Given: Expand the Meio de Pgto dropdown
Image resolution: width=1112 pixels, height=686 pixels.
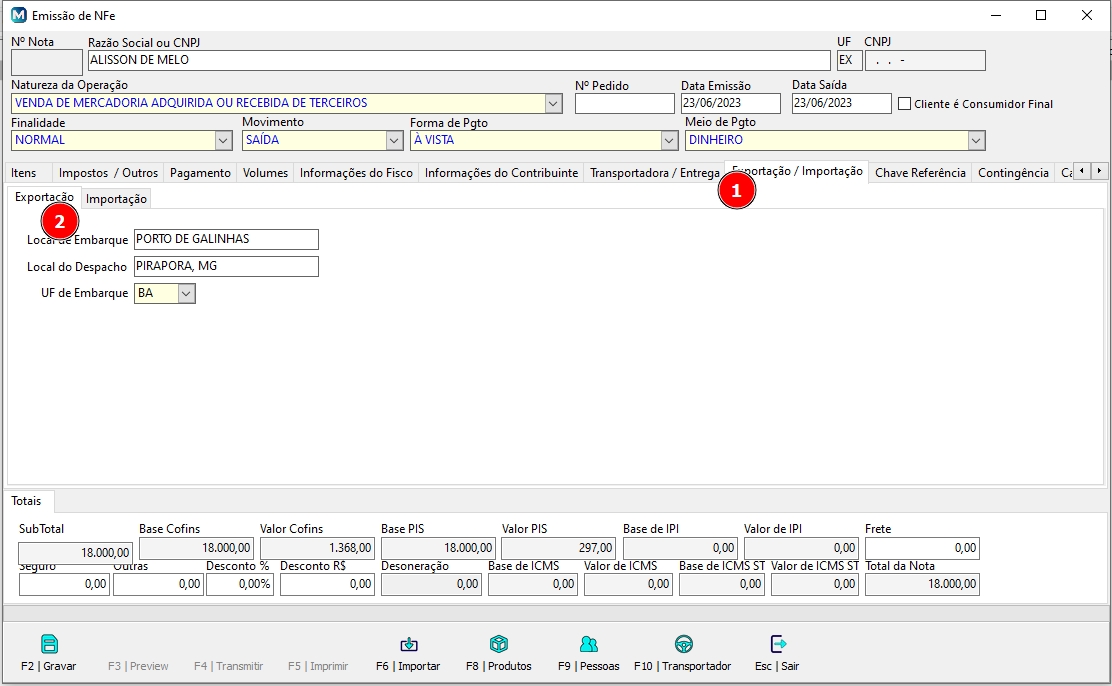Looking at the screenshot, I should (976, 141).
